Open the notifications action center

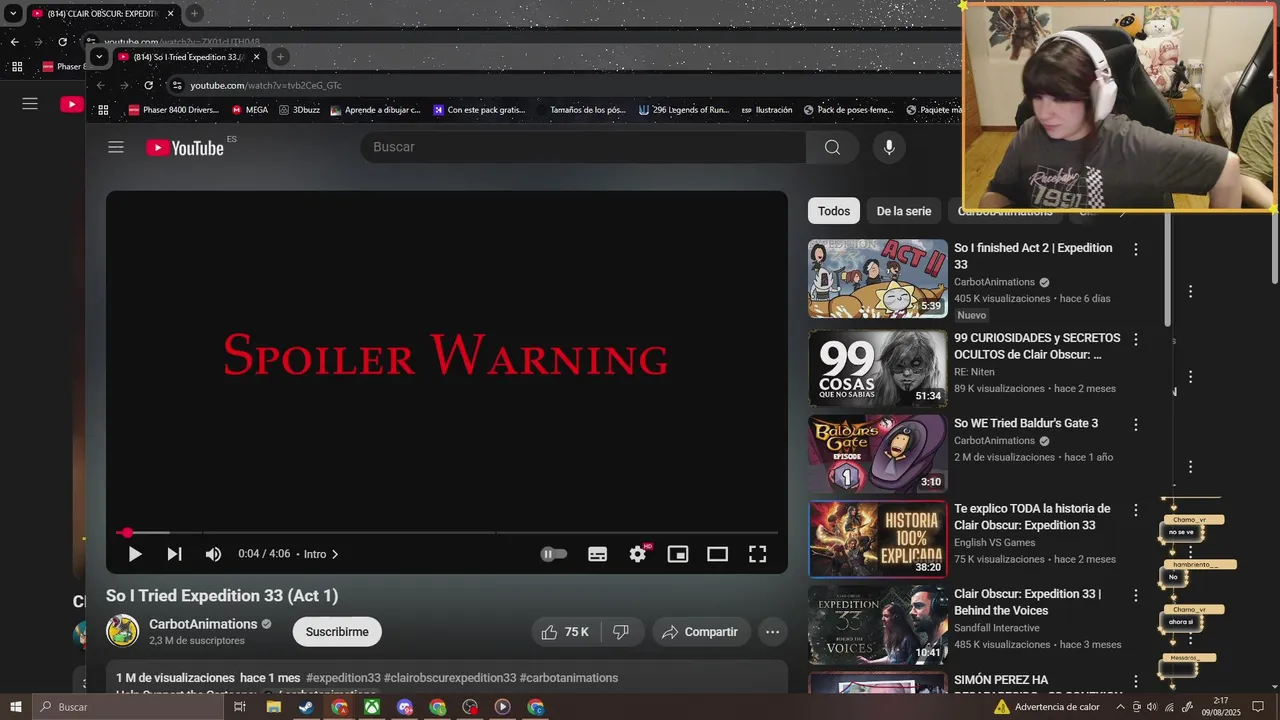coord(1258,707)
